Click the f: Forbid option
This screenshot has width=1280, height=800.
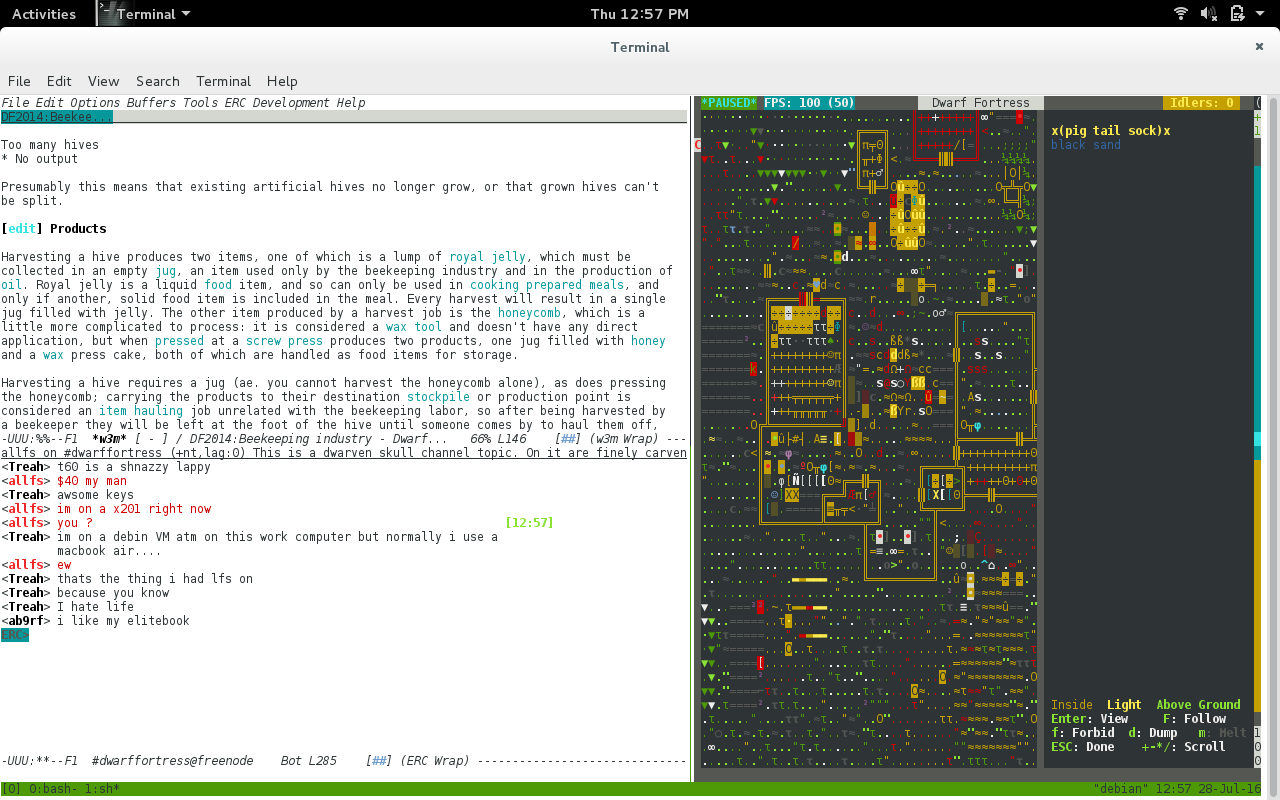pos(1083,733)
